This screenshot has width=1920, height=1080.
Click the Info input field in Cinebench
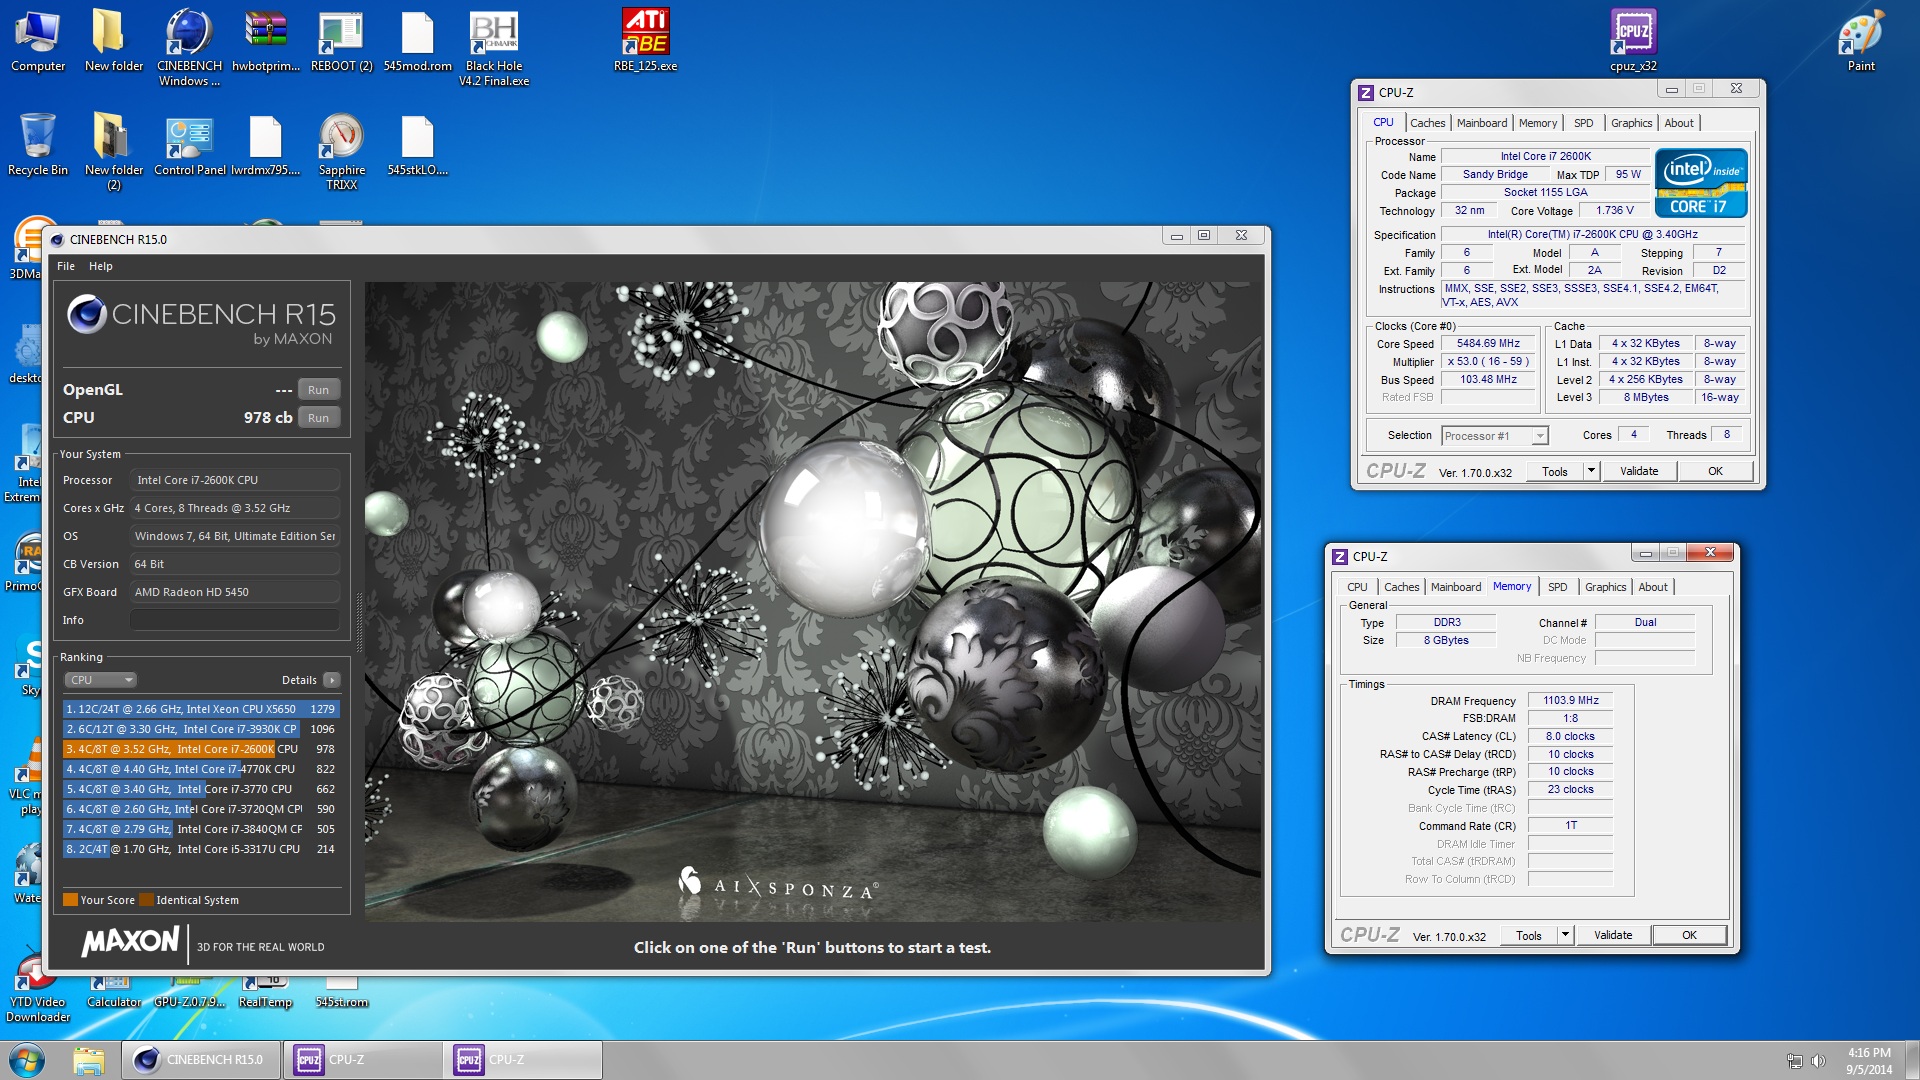coord(235,620)
